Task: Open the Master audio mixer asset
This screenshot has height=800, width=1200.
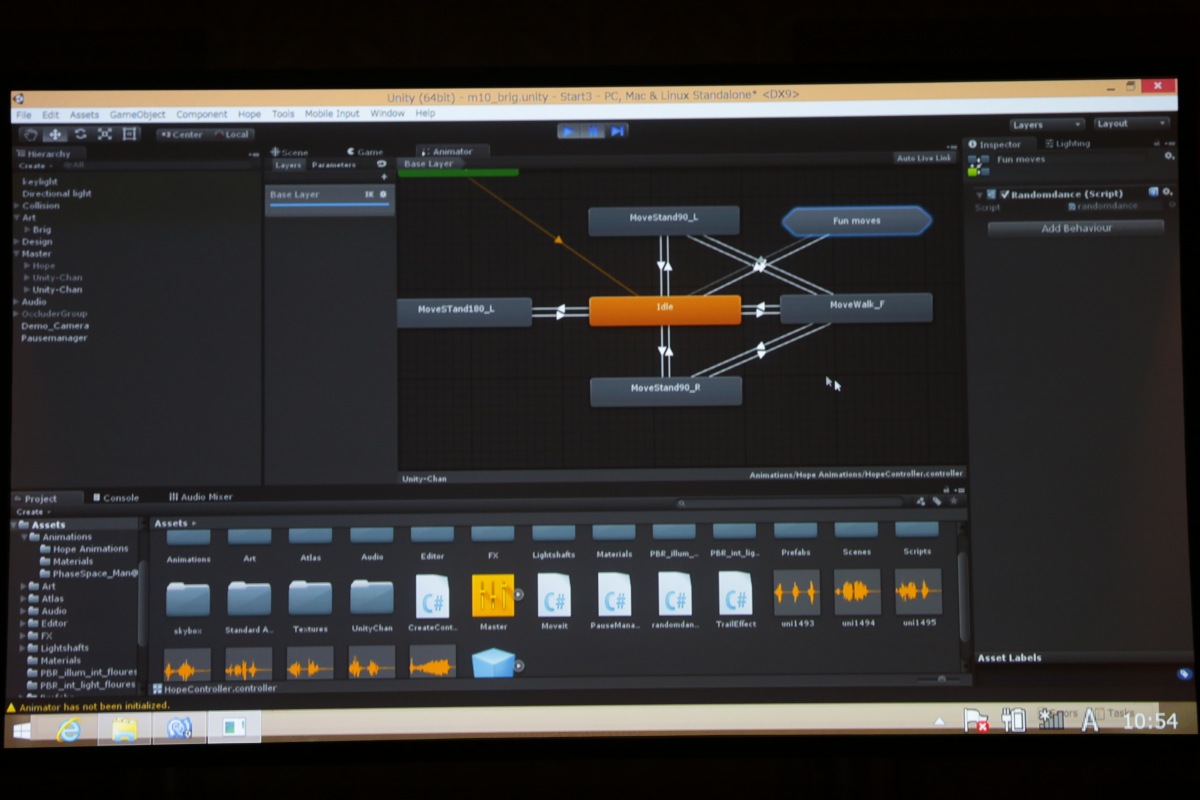Action: 493,596
